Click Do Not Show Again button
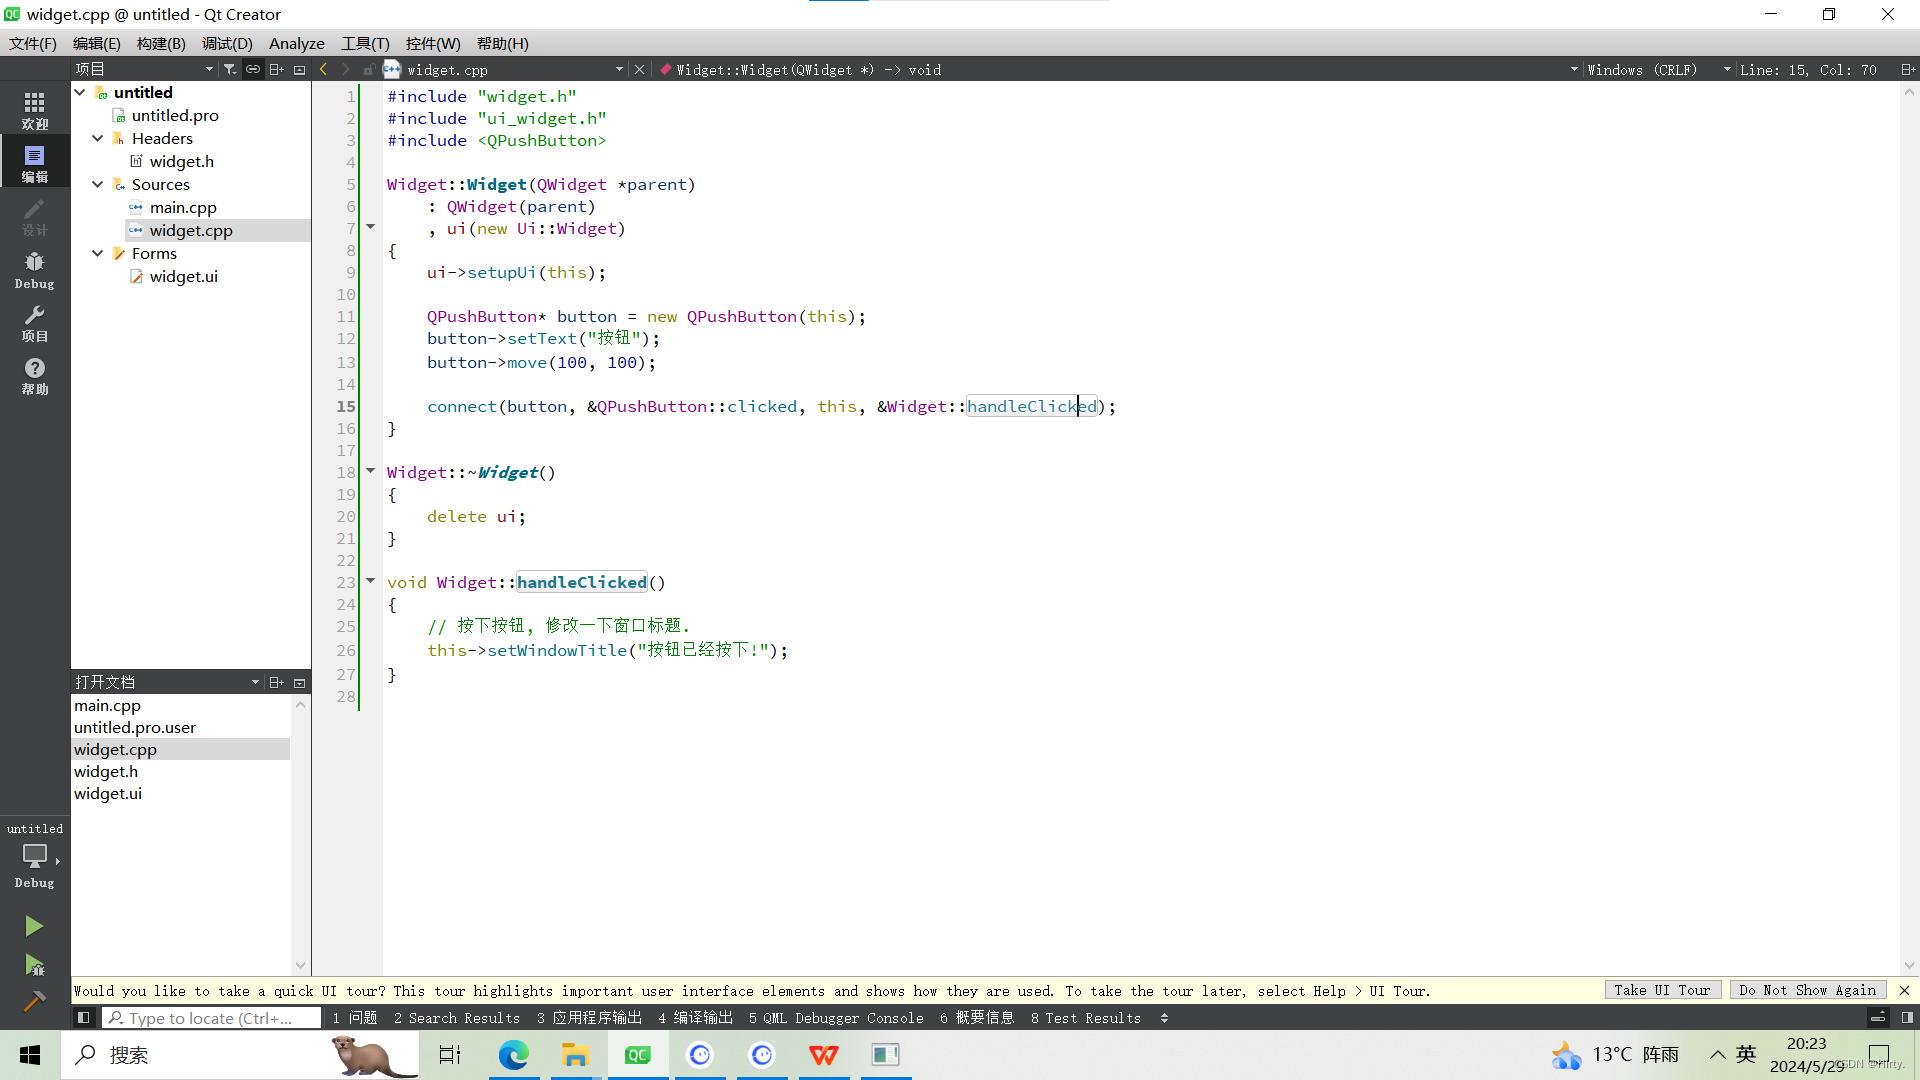Image resolution: width=1920 pixels, height=1080 pixels. click(1807, 990)
